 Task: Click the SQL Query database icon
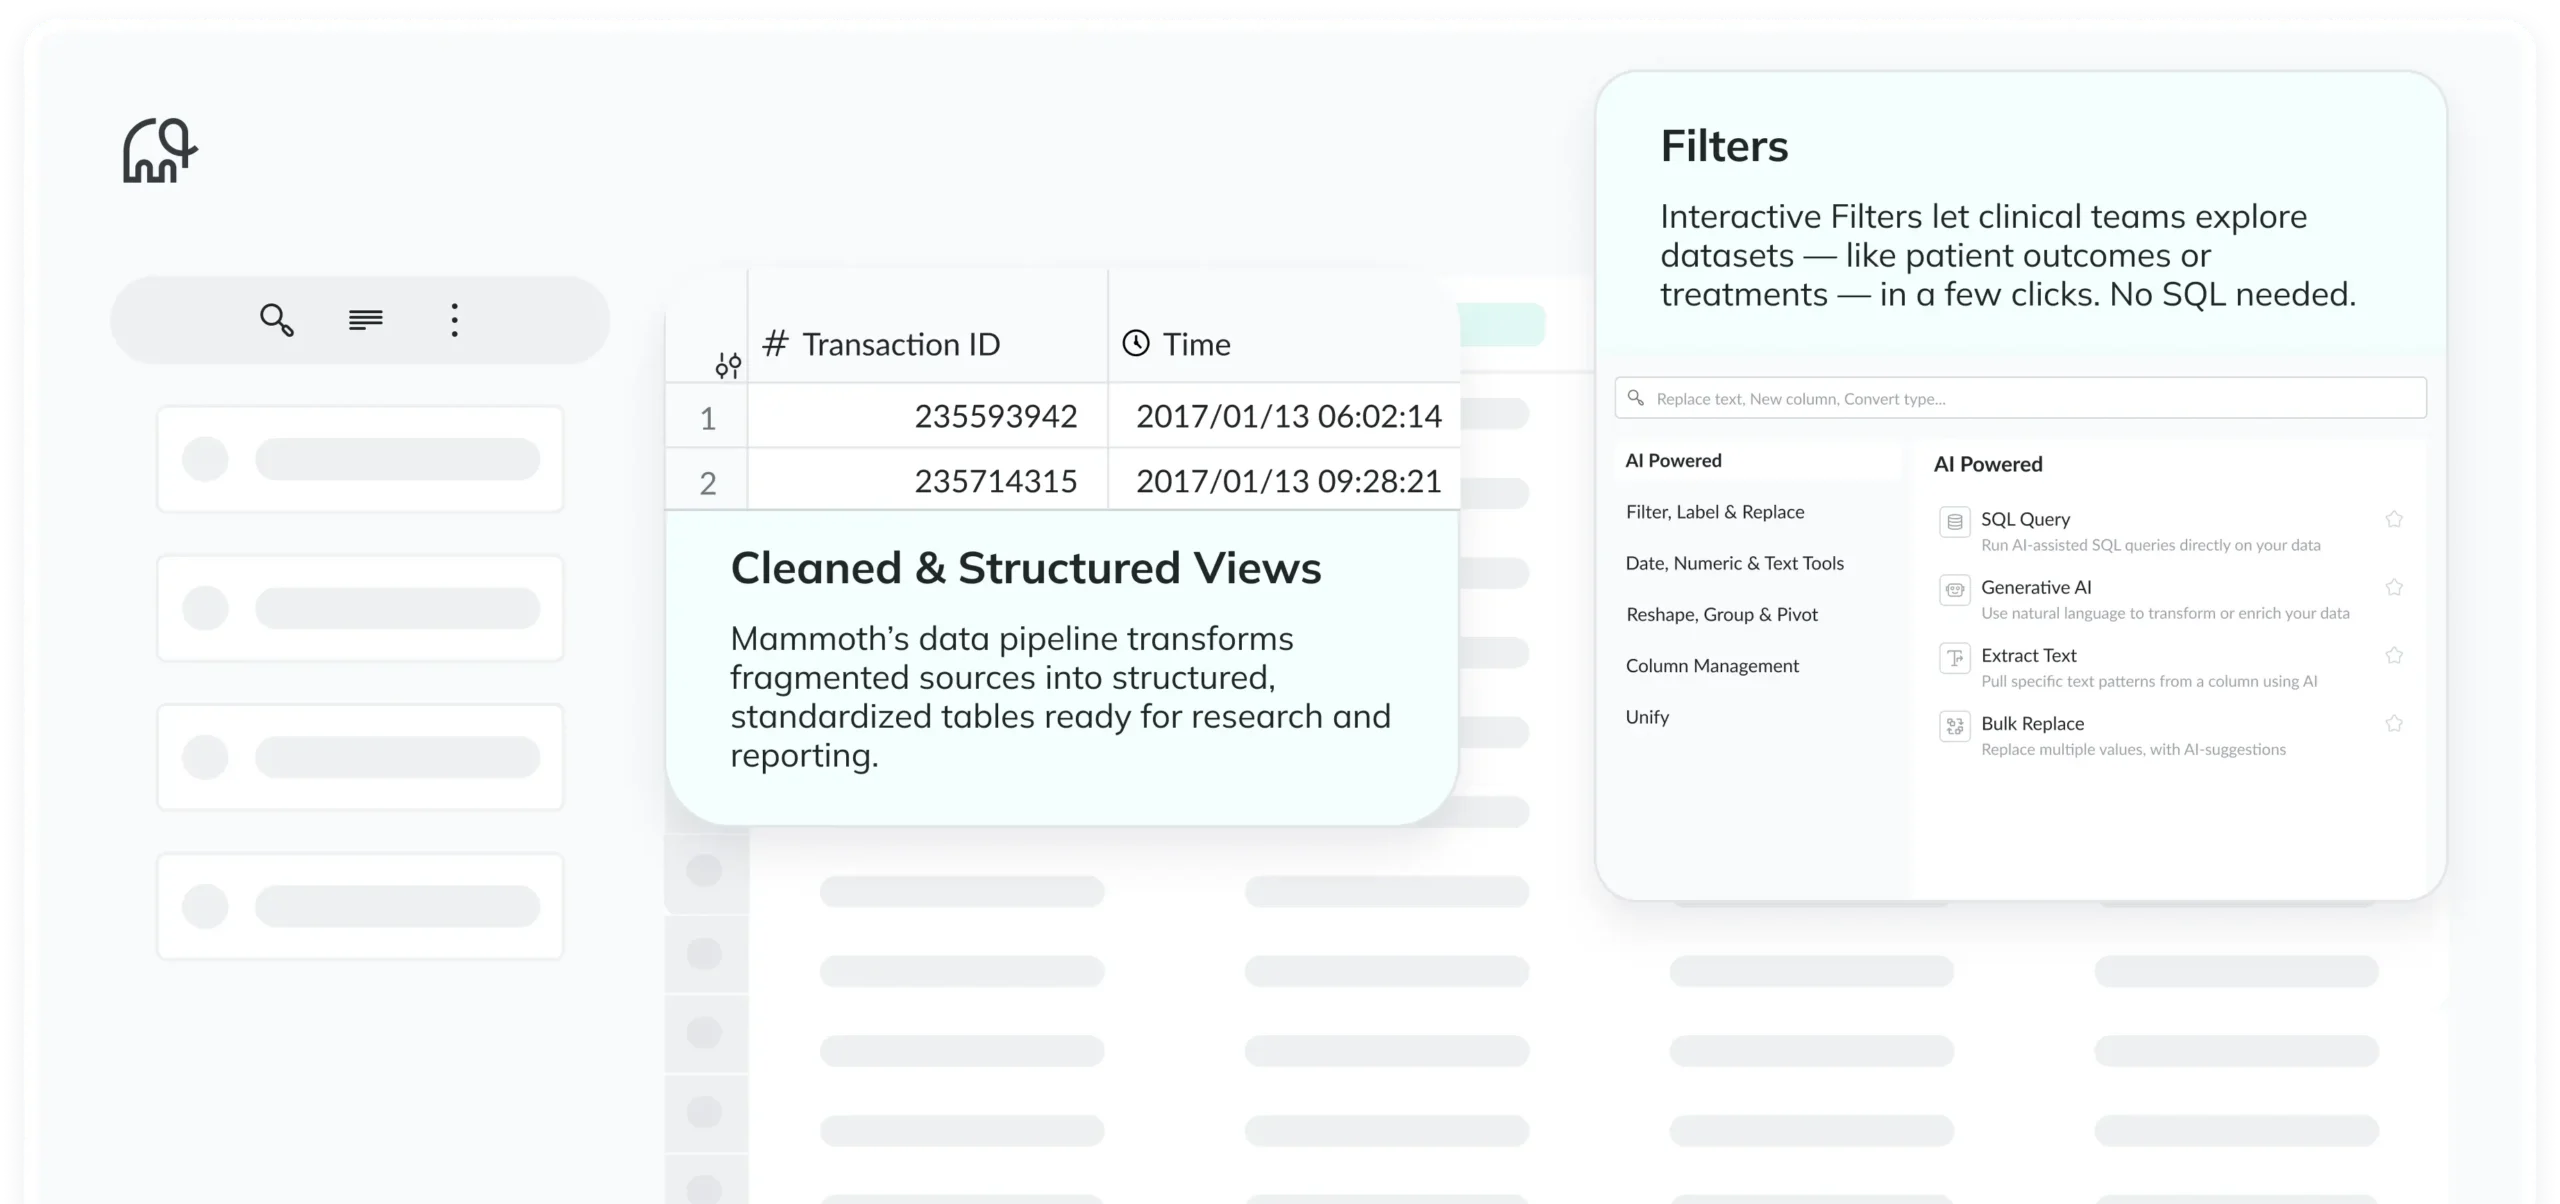(x=1954, y=521)
